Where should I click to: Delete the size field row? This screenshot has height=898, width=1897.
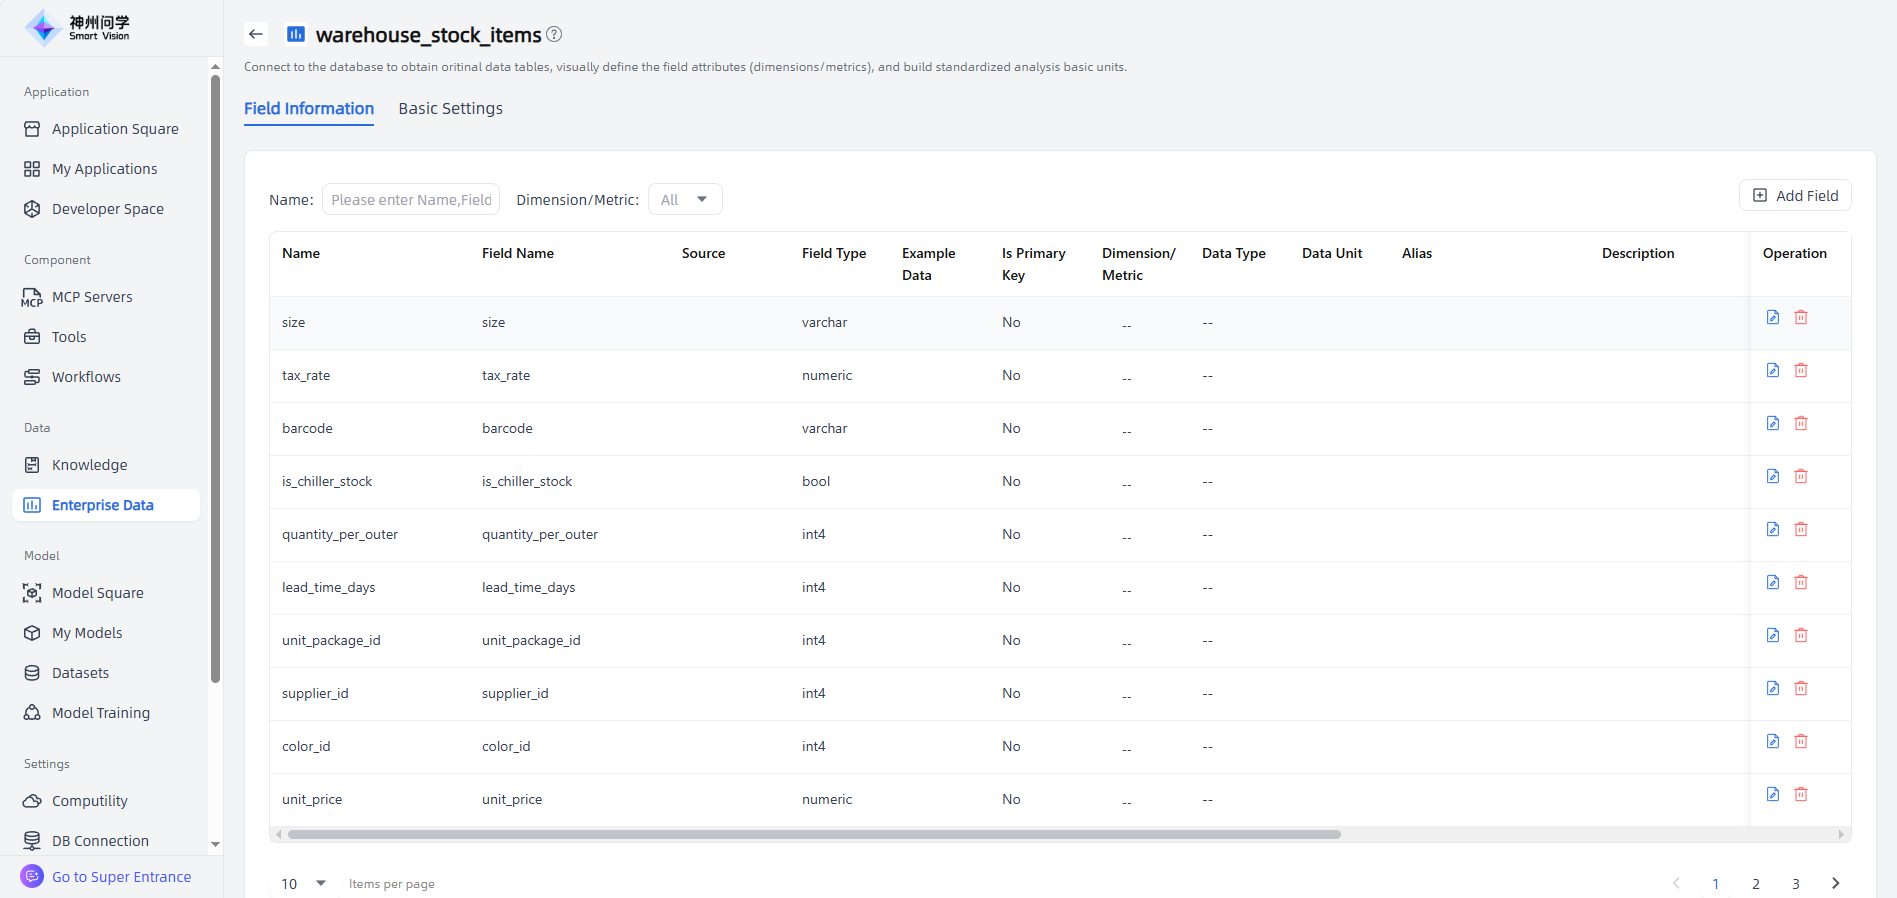[x=1800, y=317]
